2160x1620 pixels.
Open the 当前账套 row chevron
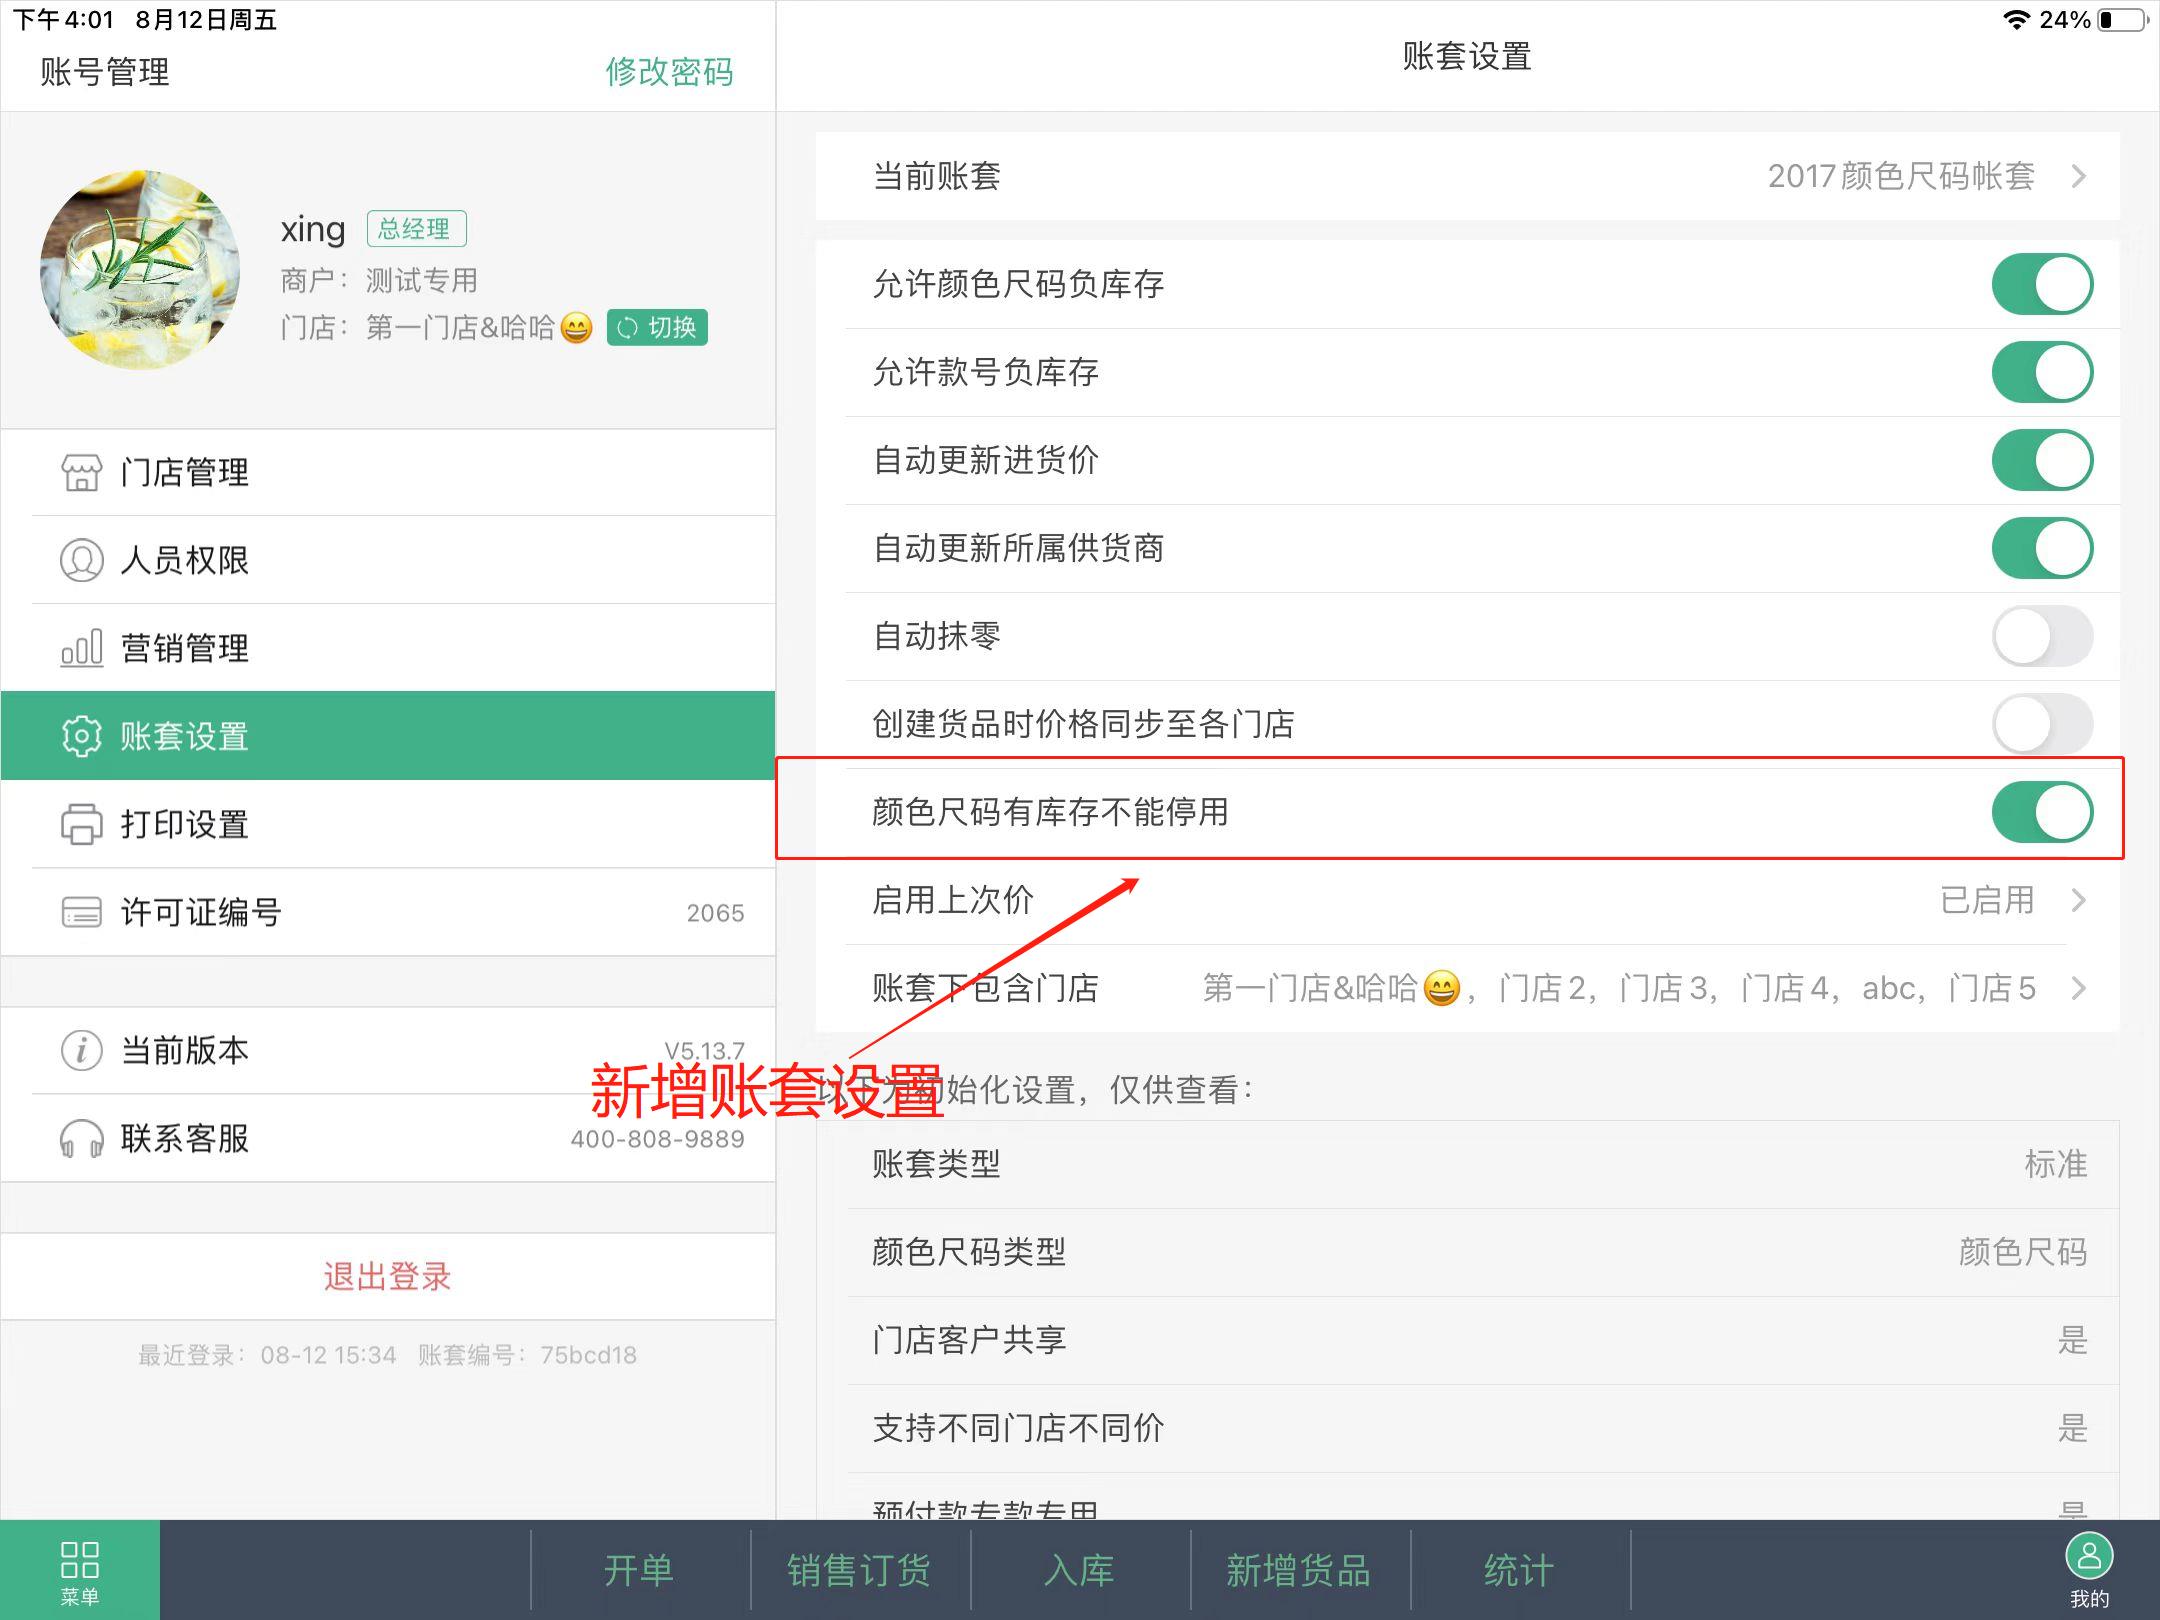pos(2079,176)
